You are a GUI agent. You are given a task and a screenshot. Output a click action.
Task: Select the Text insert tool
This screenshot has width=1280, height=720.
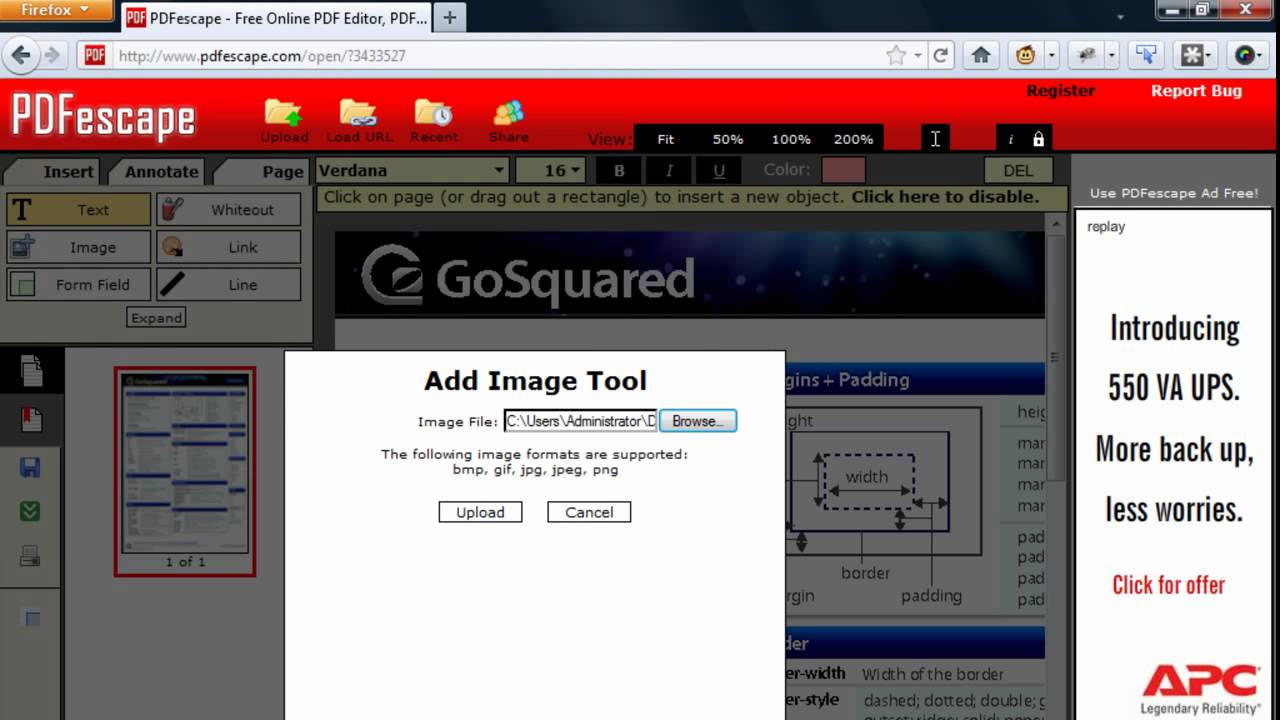tap(79, 210)
